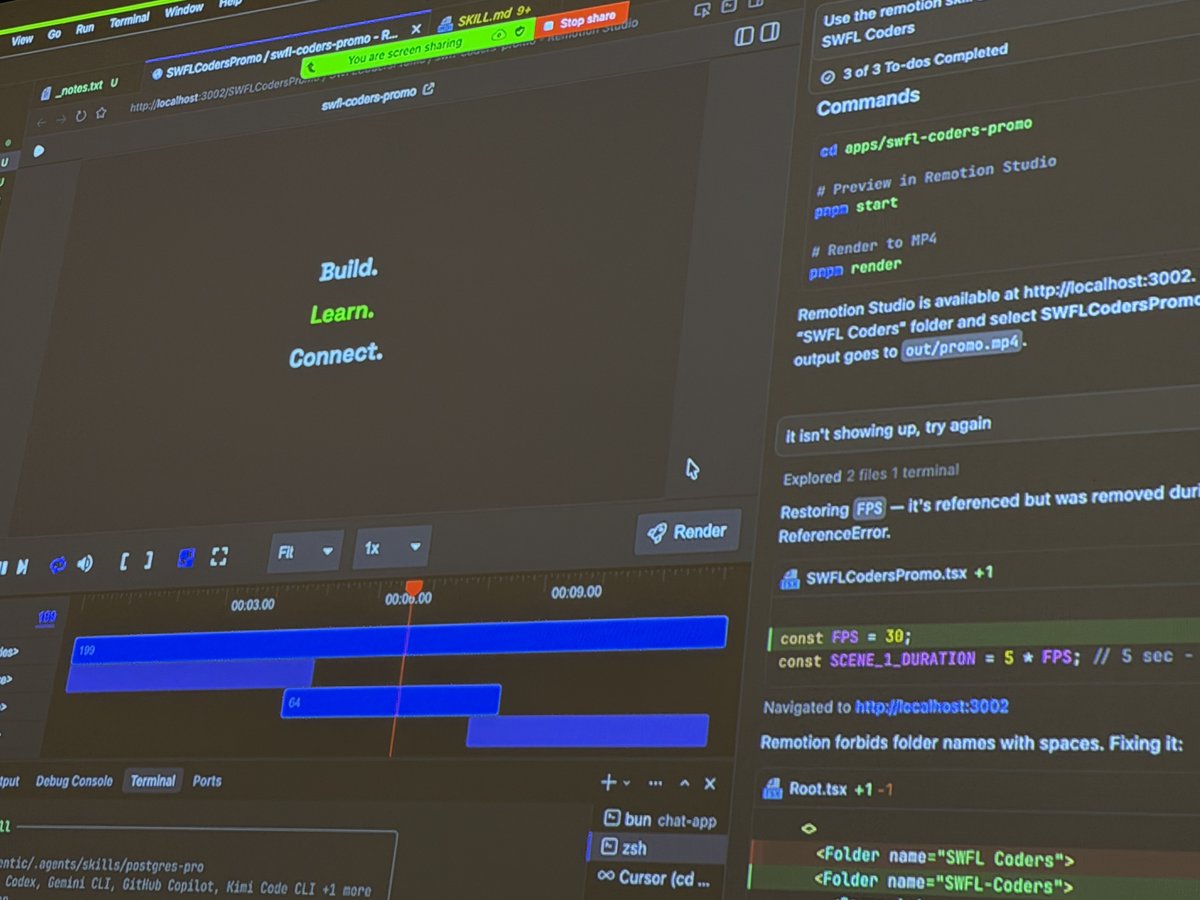Open the new terminal profile dropdown arrow

click(x=627, y=783)
